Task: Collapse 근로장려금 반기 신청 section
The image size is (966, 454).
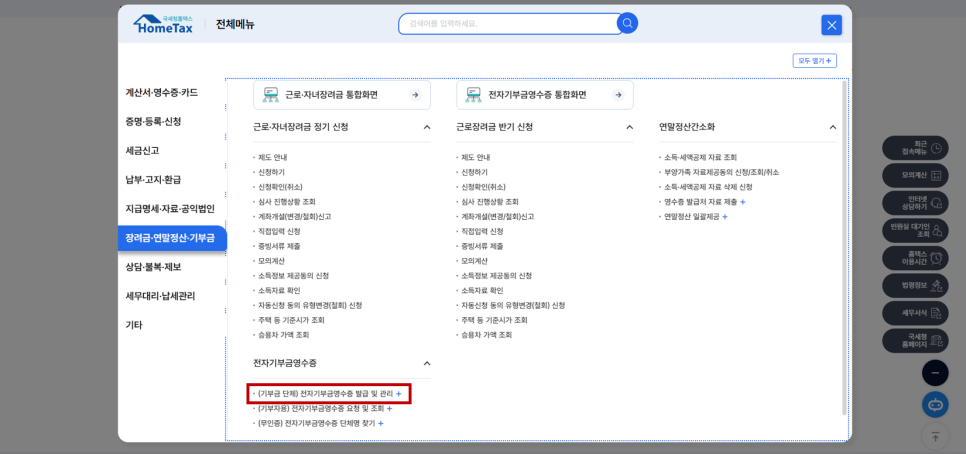Action: 630,127
